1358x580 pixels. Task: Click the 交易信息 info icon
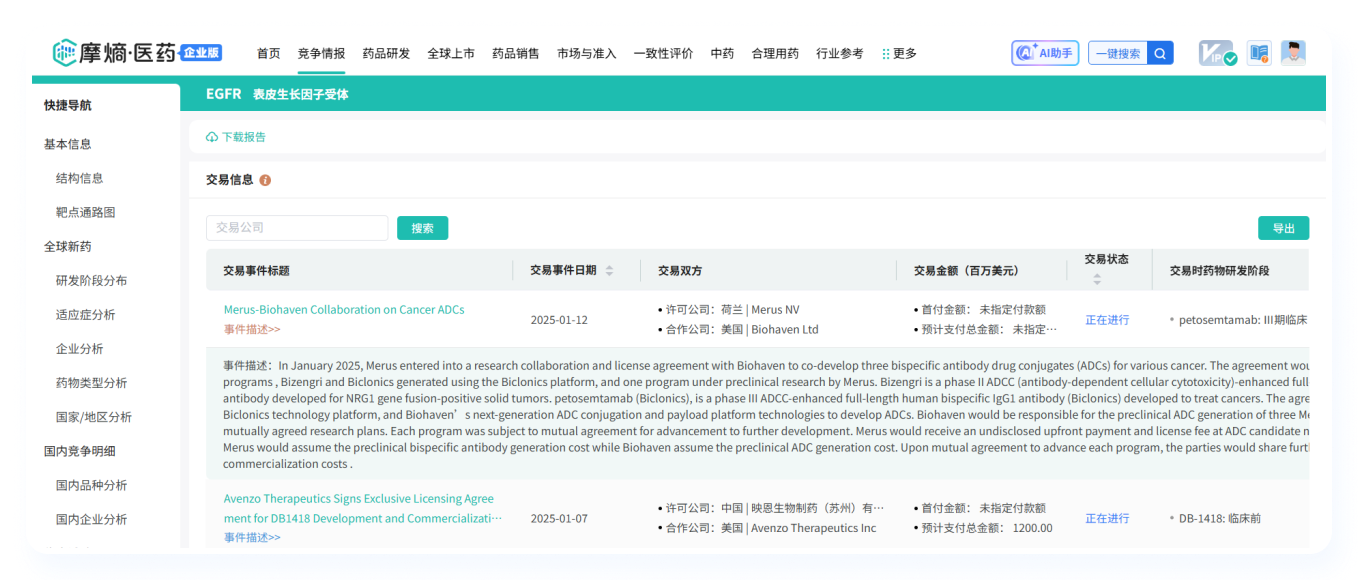[x=265, y=180]
